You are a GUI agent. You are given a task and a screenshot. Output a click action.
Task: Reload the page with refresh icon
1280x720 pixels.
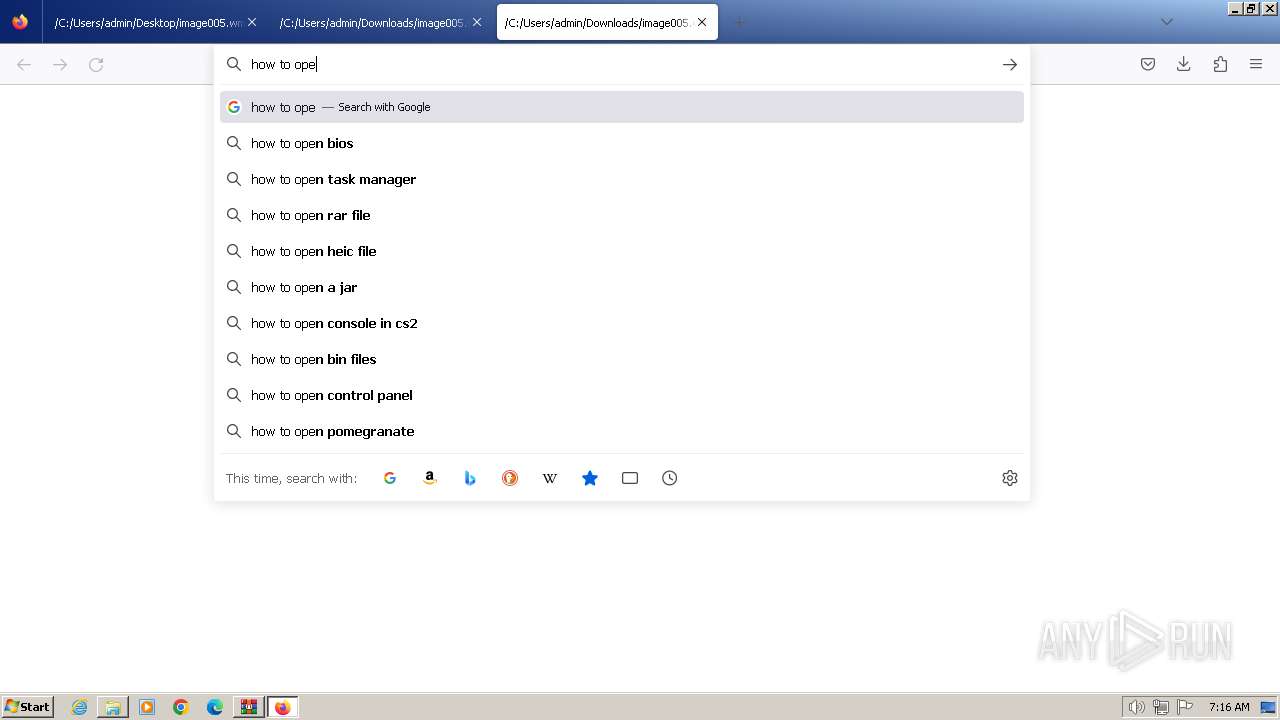(x=96, y=64)
